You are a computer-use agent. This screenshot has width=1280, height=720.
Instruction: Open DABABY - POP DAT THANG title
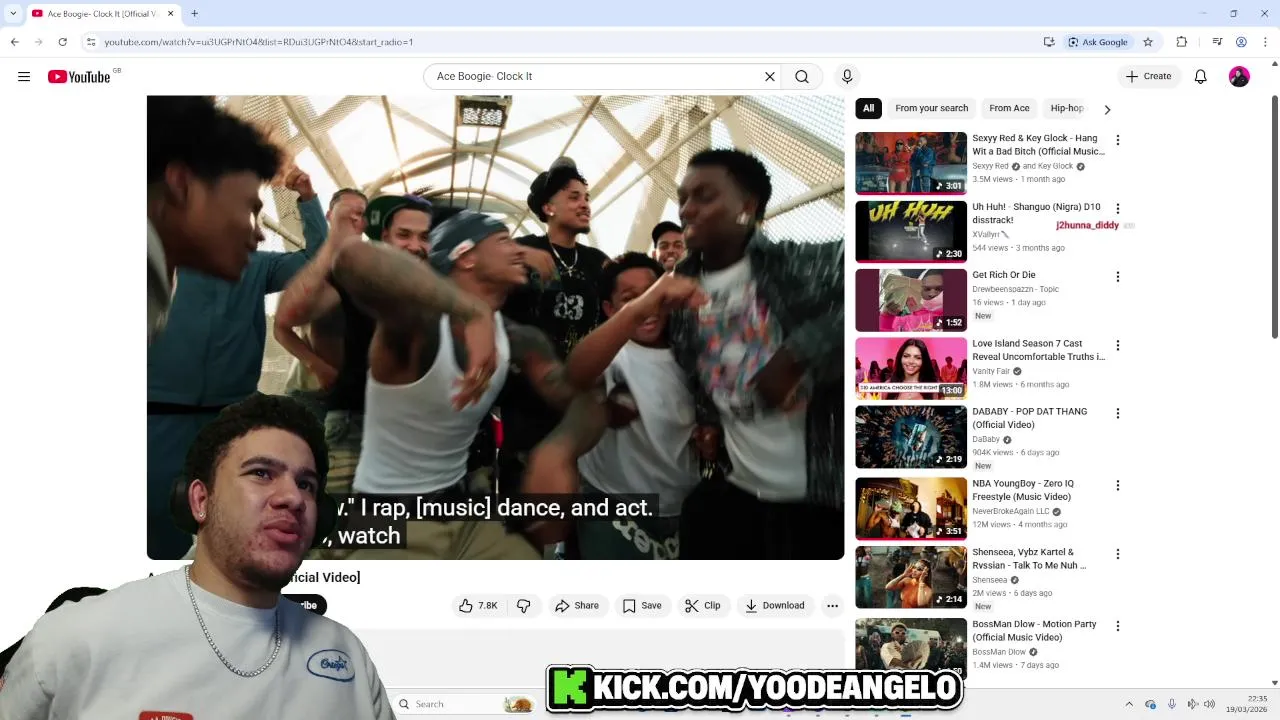coord(1029,418)
